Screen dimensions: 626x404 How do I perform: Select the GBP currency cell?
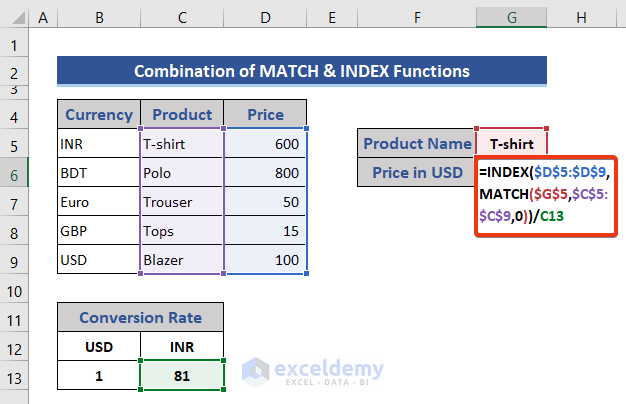(99, 231)
